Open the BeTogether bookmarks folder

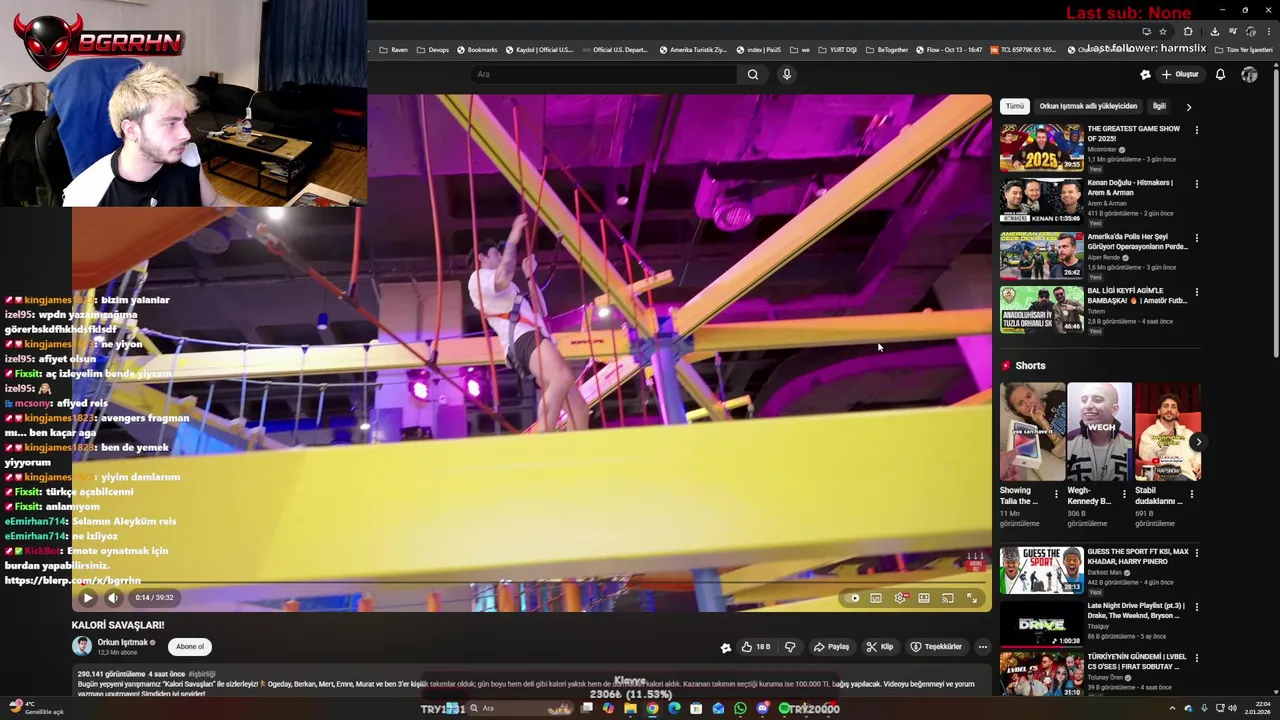click(887, 49)
